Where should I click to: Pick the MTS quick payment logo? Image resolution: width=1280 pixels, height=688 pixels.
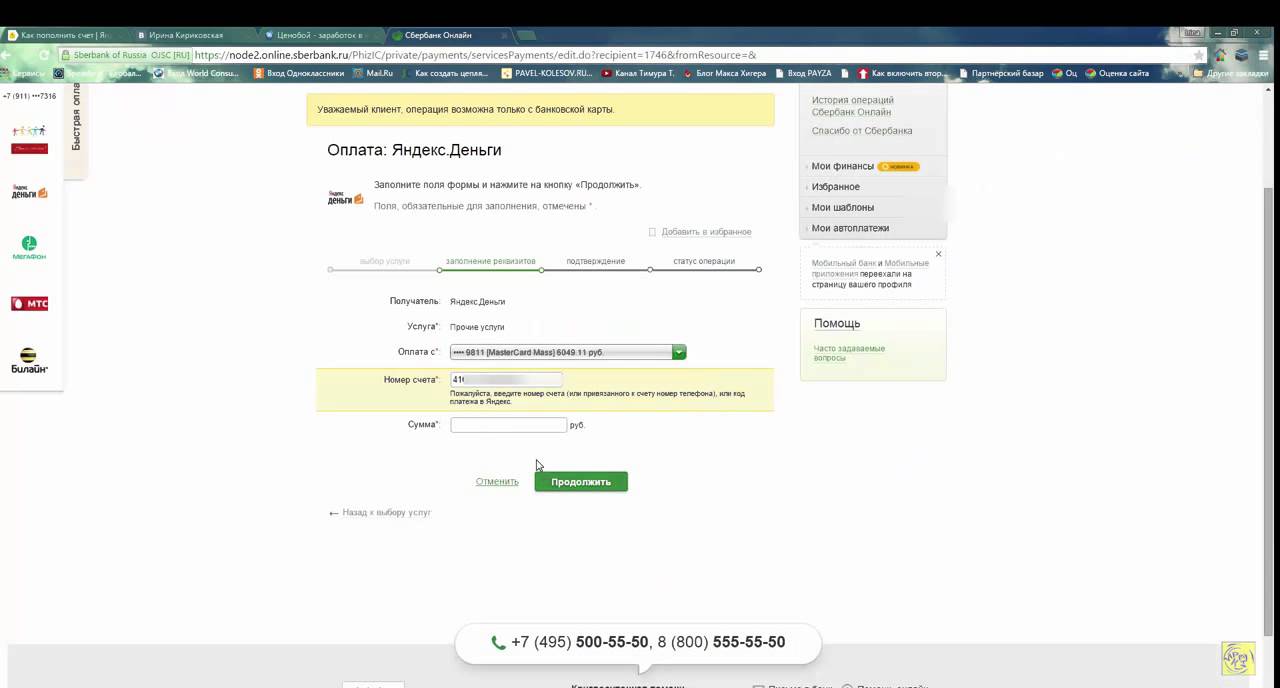point(29,304)
